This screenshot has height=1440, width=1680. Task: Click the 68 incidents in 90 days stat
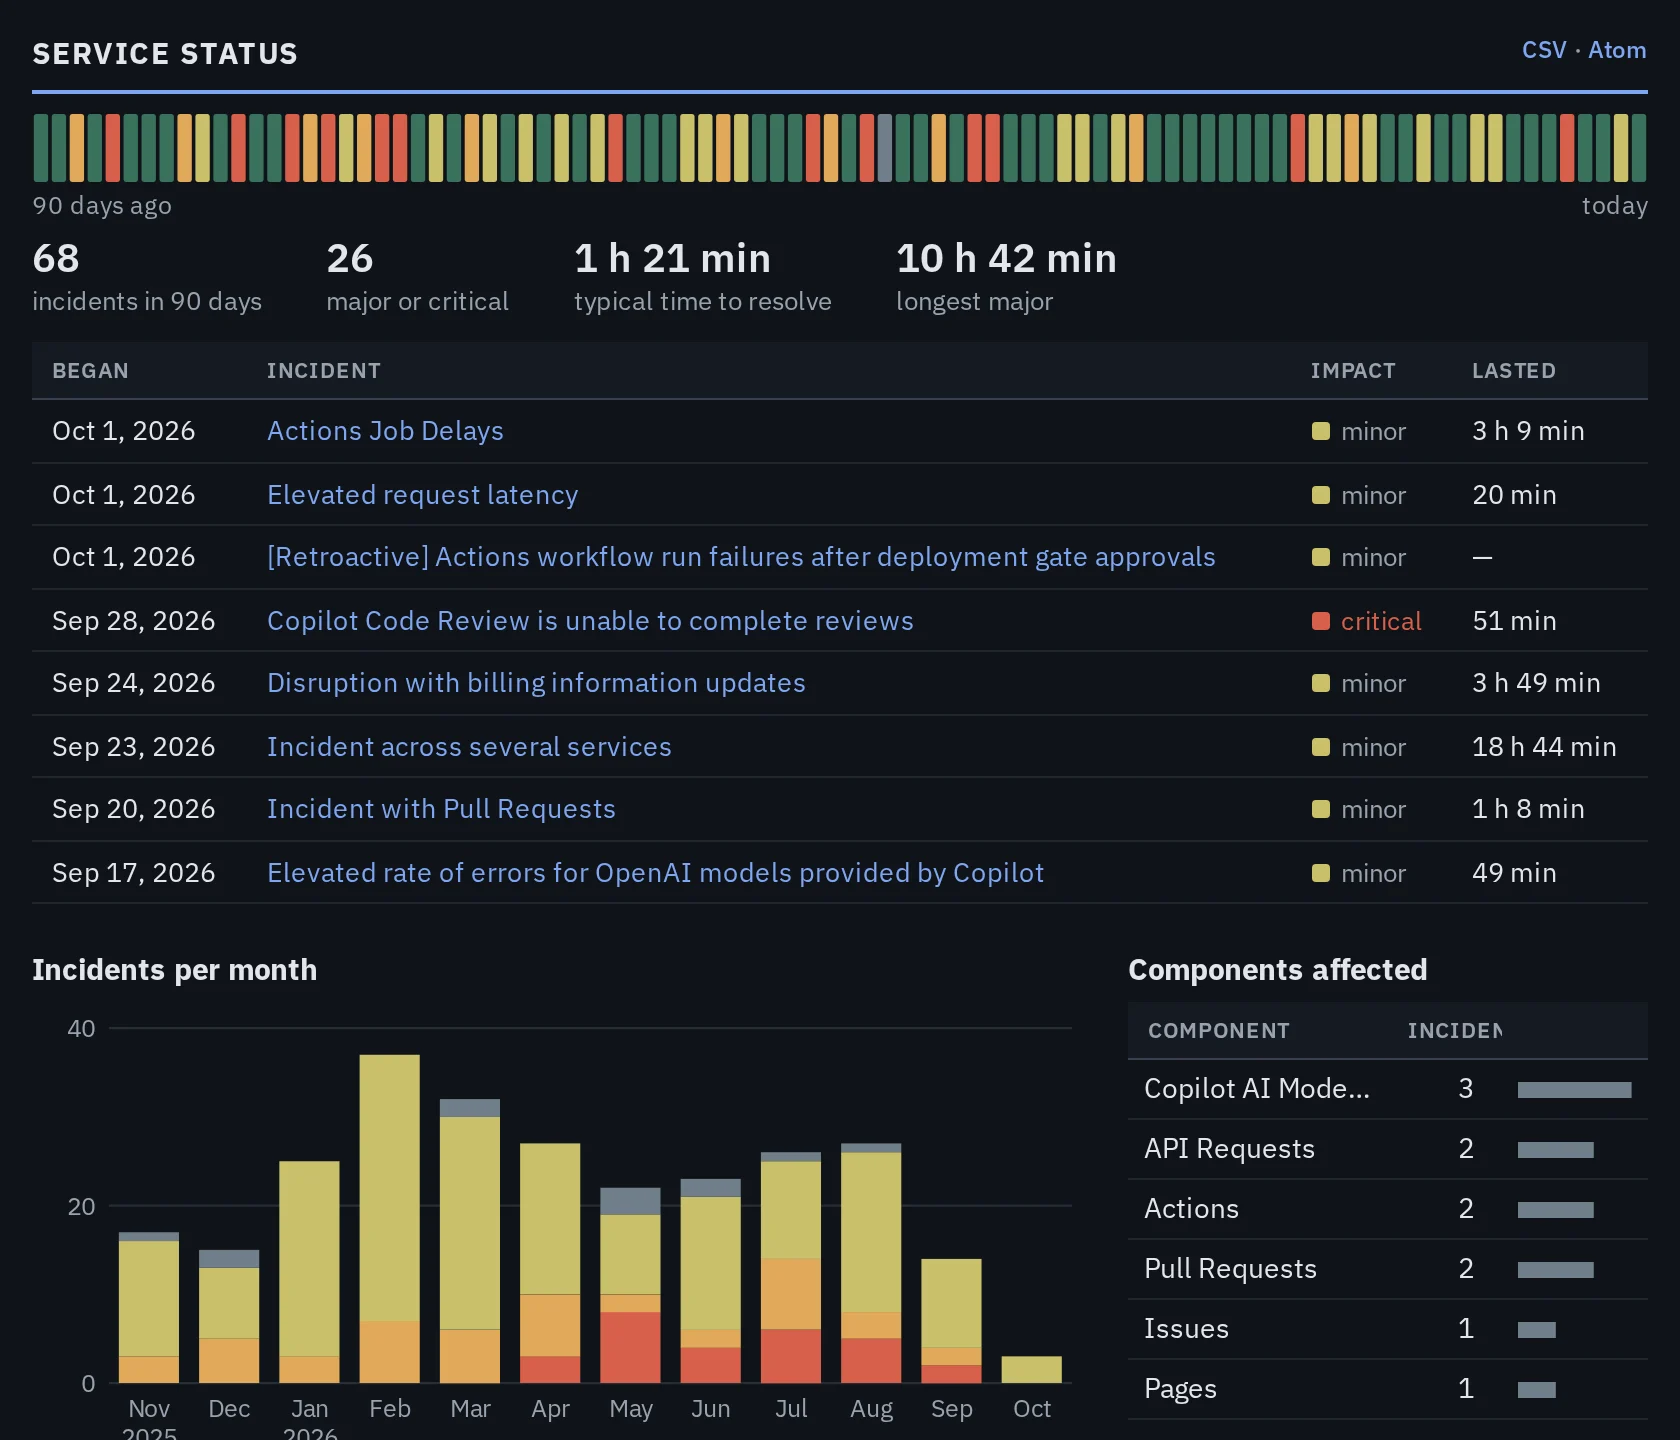(x=147, y=277)
